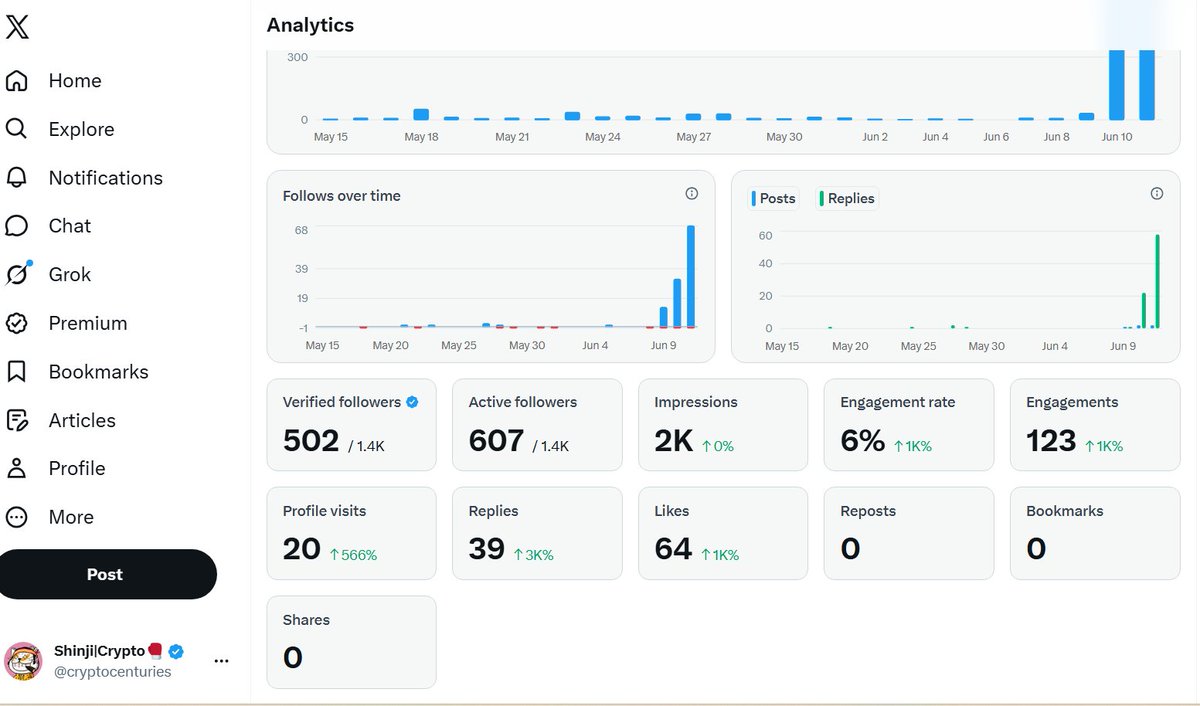Click the Profile person icon
The image size is (1200, 706).
pyautogui.click(x=17, y=468)
